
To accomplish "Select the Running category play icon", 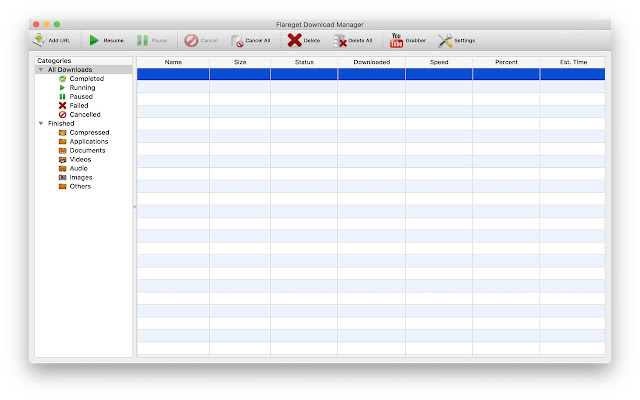I will pos(62,87).
